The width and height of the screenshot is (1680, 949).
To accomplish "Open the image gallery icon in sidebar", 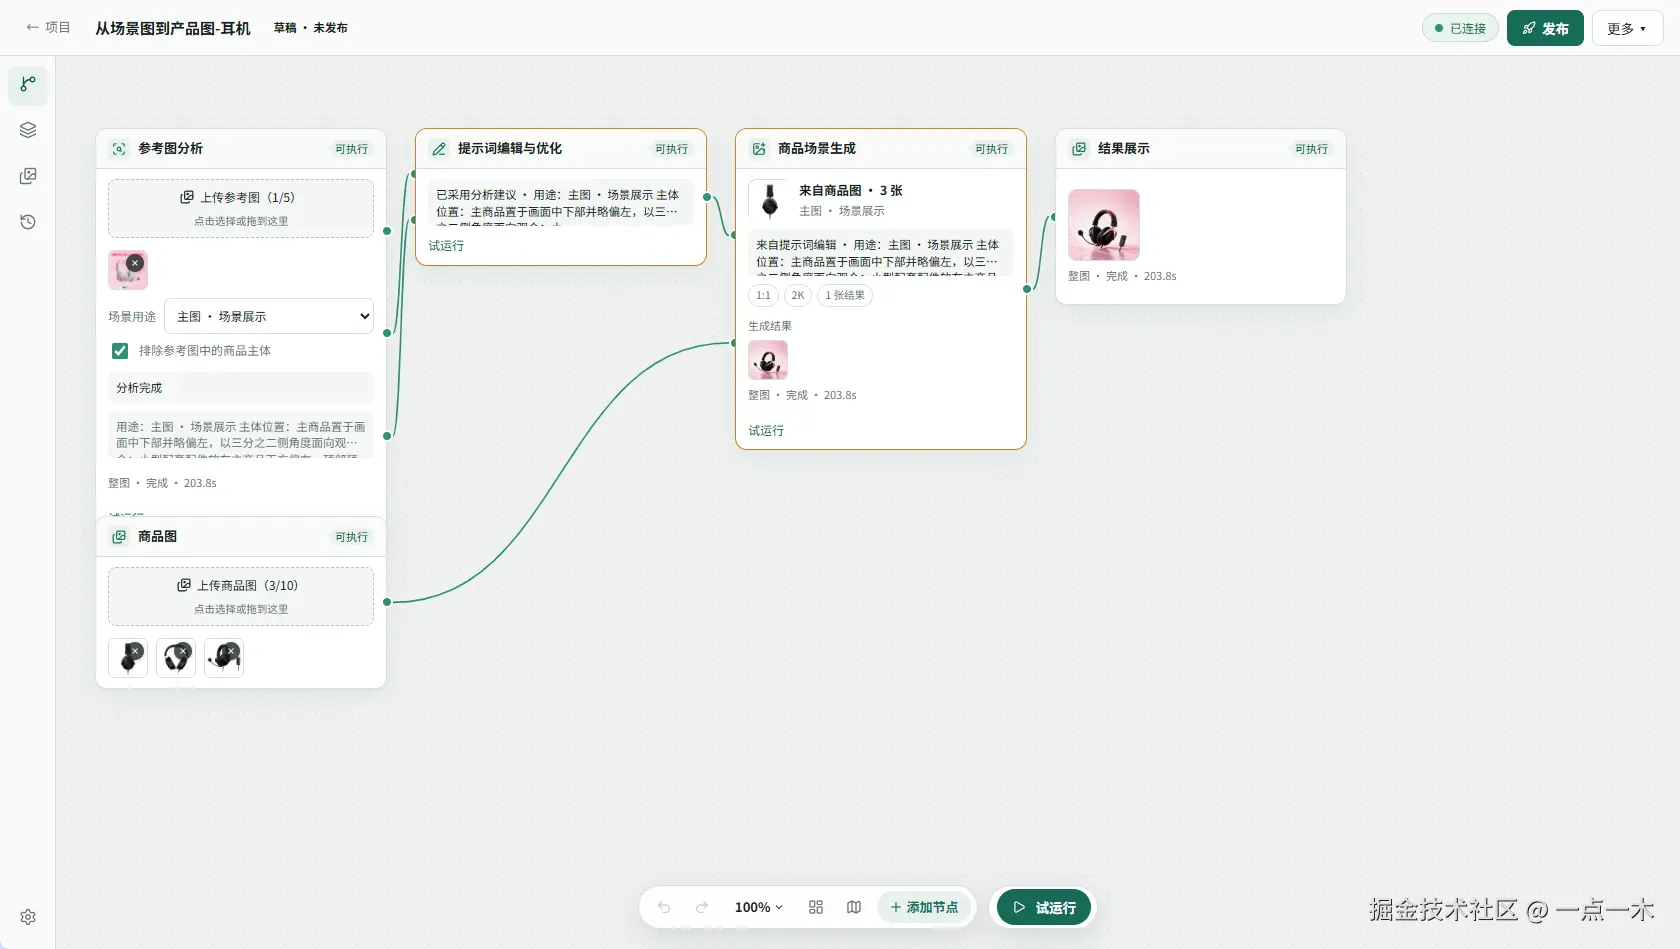I will pos(28,176).
